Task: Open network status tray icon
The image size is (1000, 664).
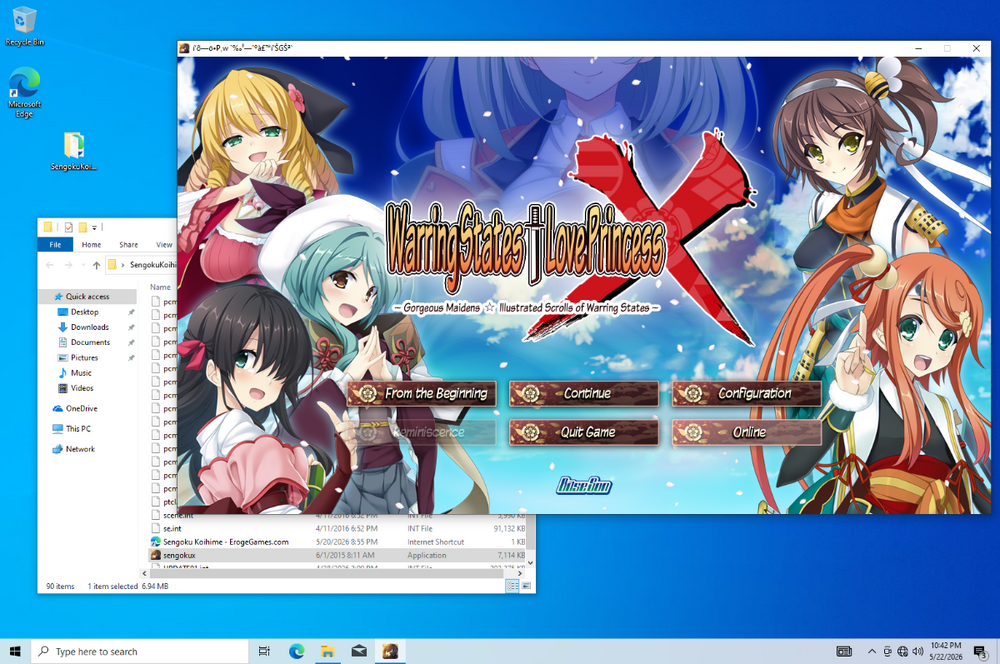Action: point(902,651)
